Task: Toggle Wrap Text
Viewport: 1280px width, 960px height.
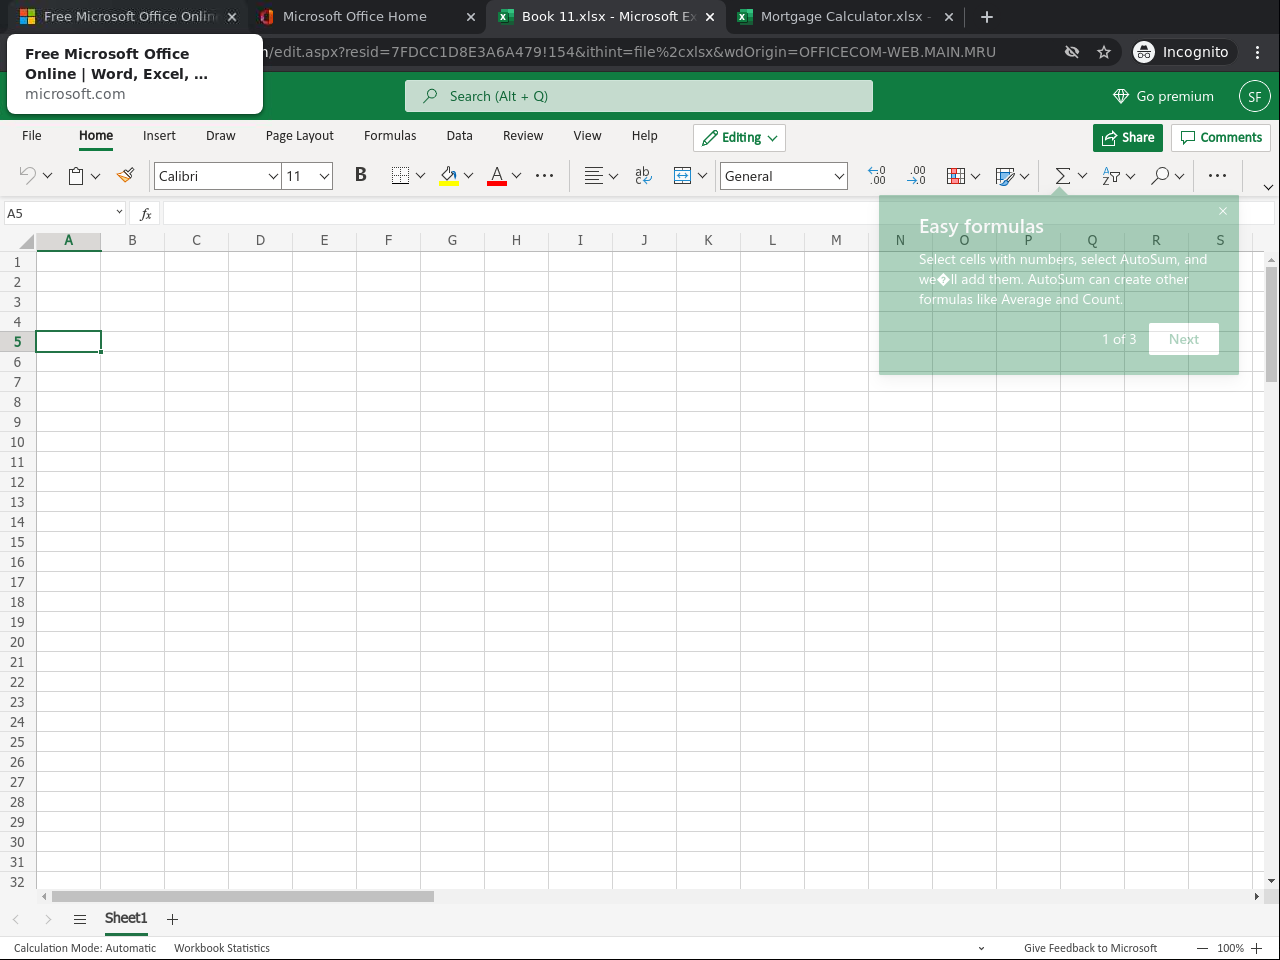Action: [643, 176]
